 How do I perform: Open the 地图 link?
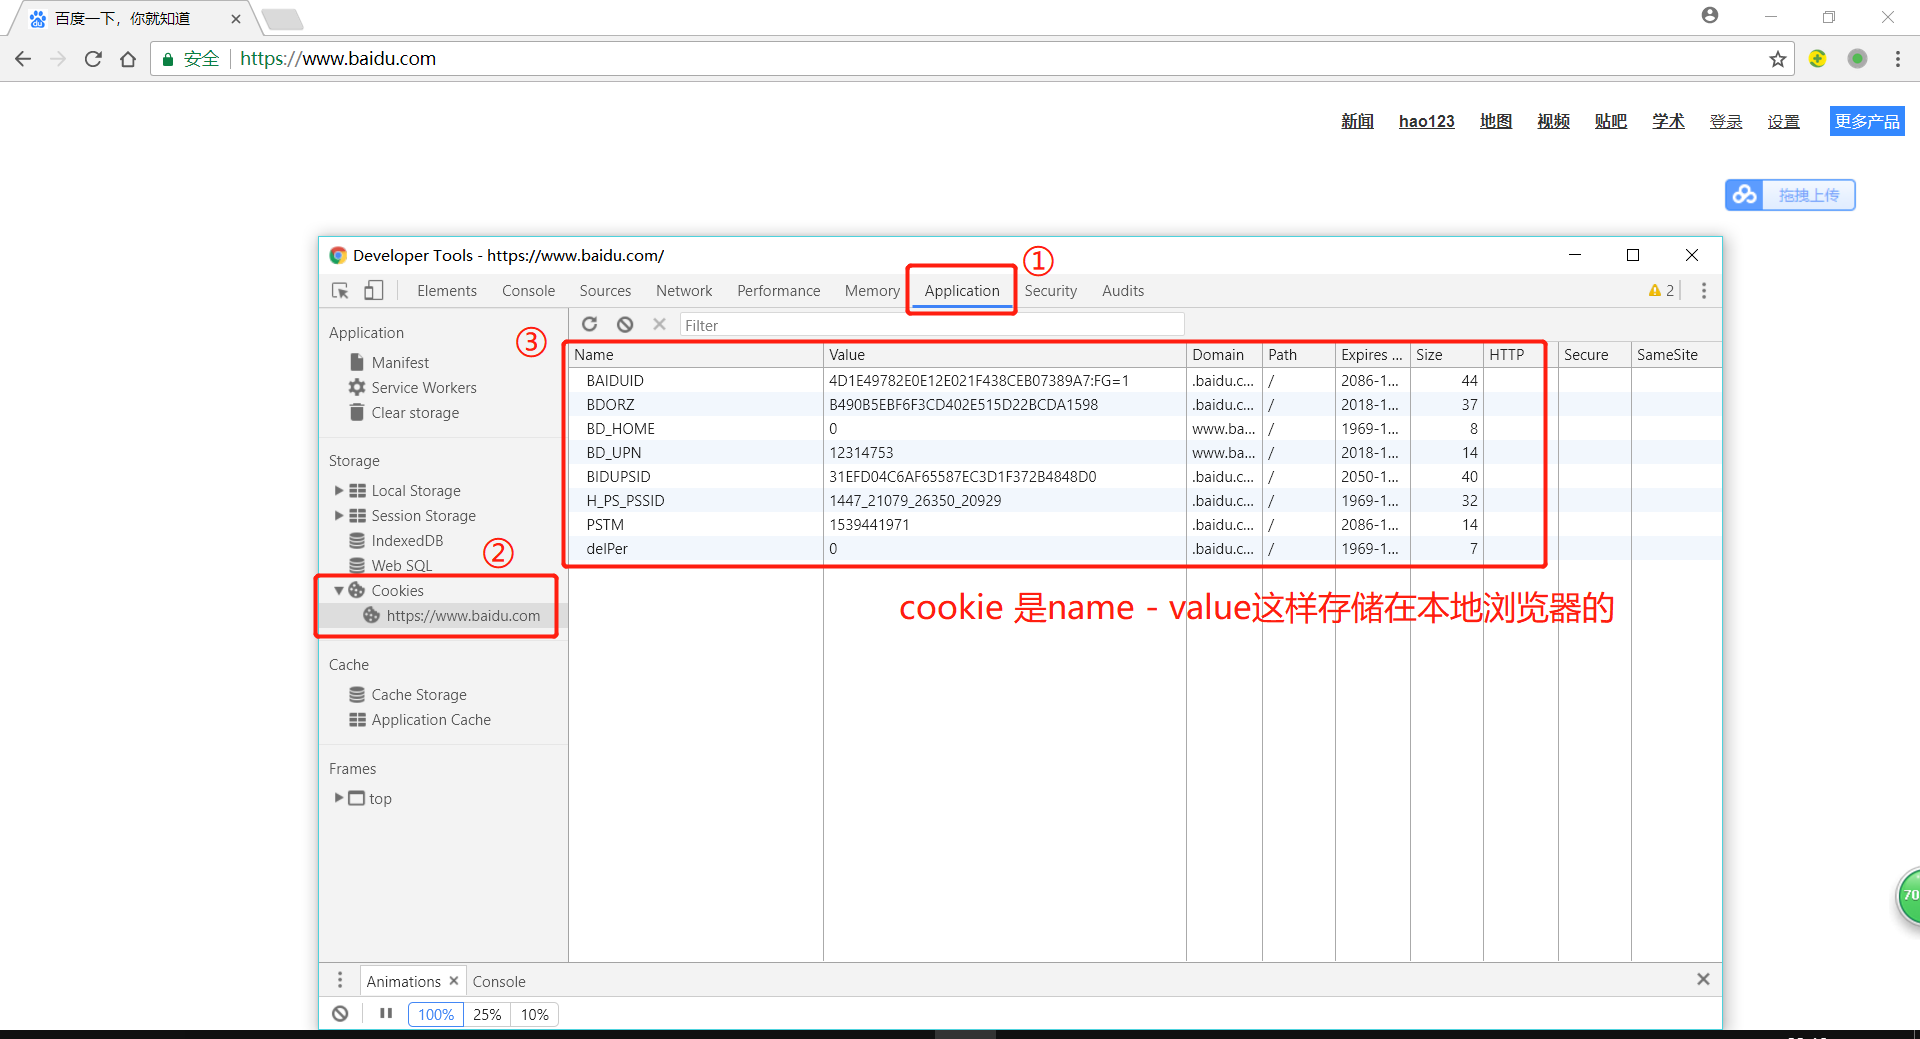tap(1496, 121)
